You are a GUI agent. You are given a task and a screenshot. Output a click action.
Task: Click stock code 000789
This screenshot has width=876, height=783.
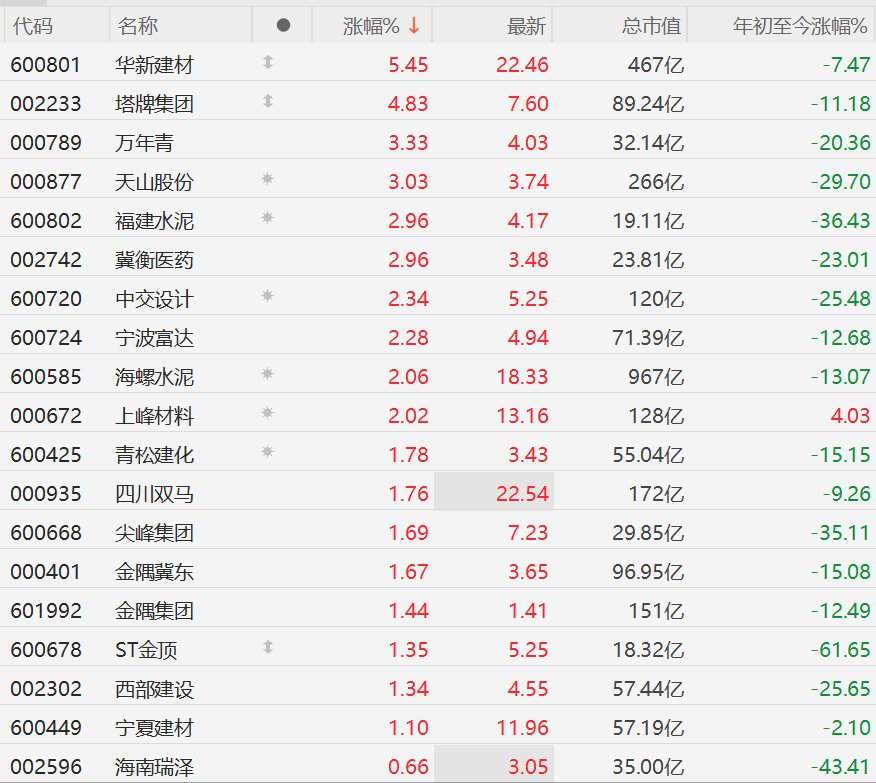[46, 143]
